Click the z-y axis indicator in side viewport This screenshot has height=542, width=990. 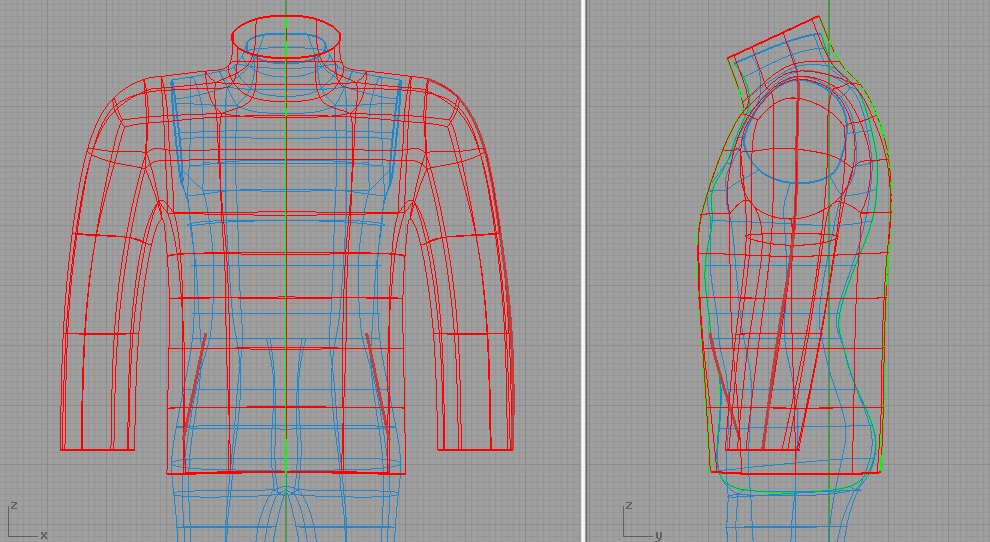click(x=642, y=521)
